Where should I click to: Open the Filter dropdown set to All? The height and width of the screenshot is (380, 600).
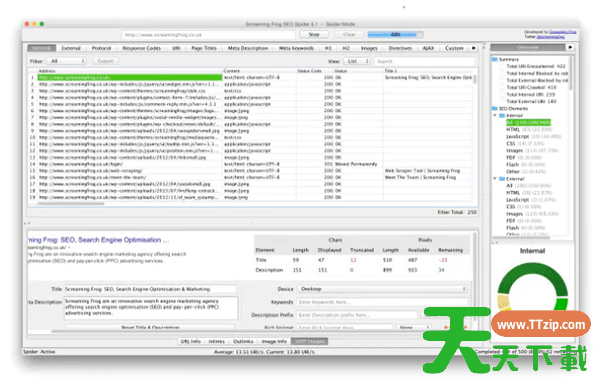[67, 61]
